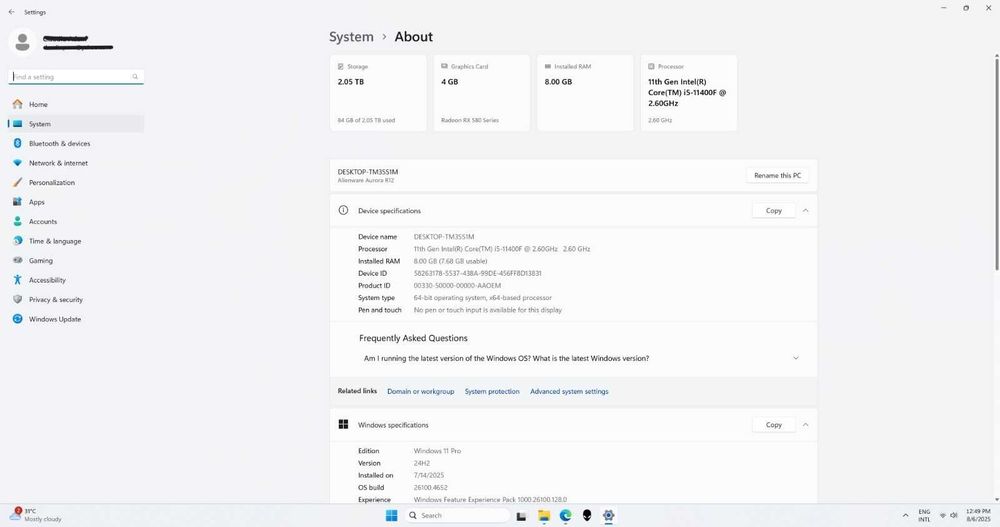Open Windows Update settings
Image resolution: width=1000 pixels, height=527 pixels.
point(76,319)
